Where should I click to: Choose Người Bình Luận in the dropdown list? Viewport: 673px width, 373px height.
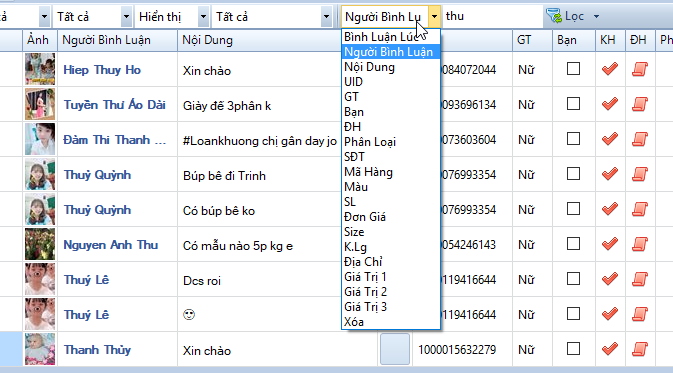click(391, 52)
